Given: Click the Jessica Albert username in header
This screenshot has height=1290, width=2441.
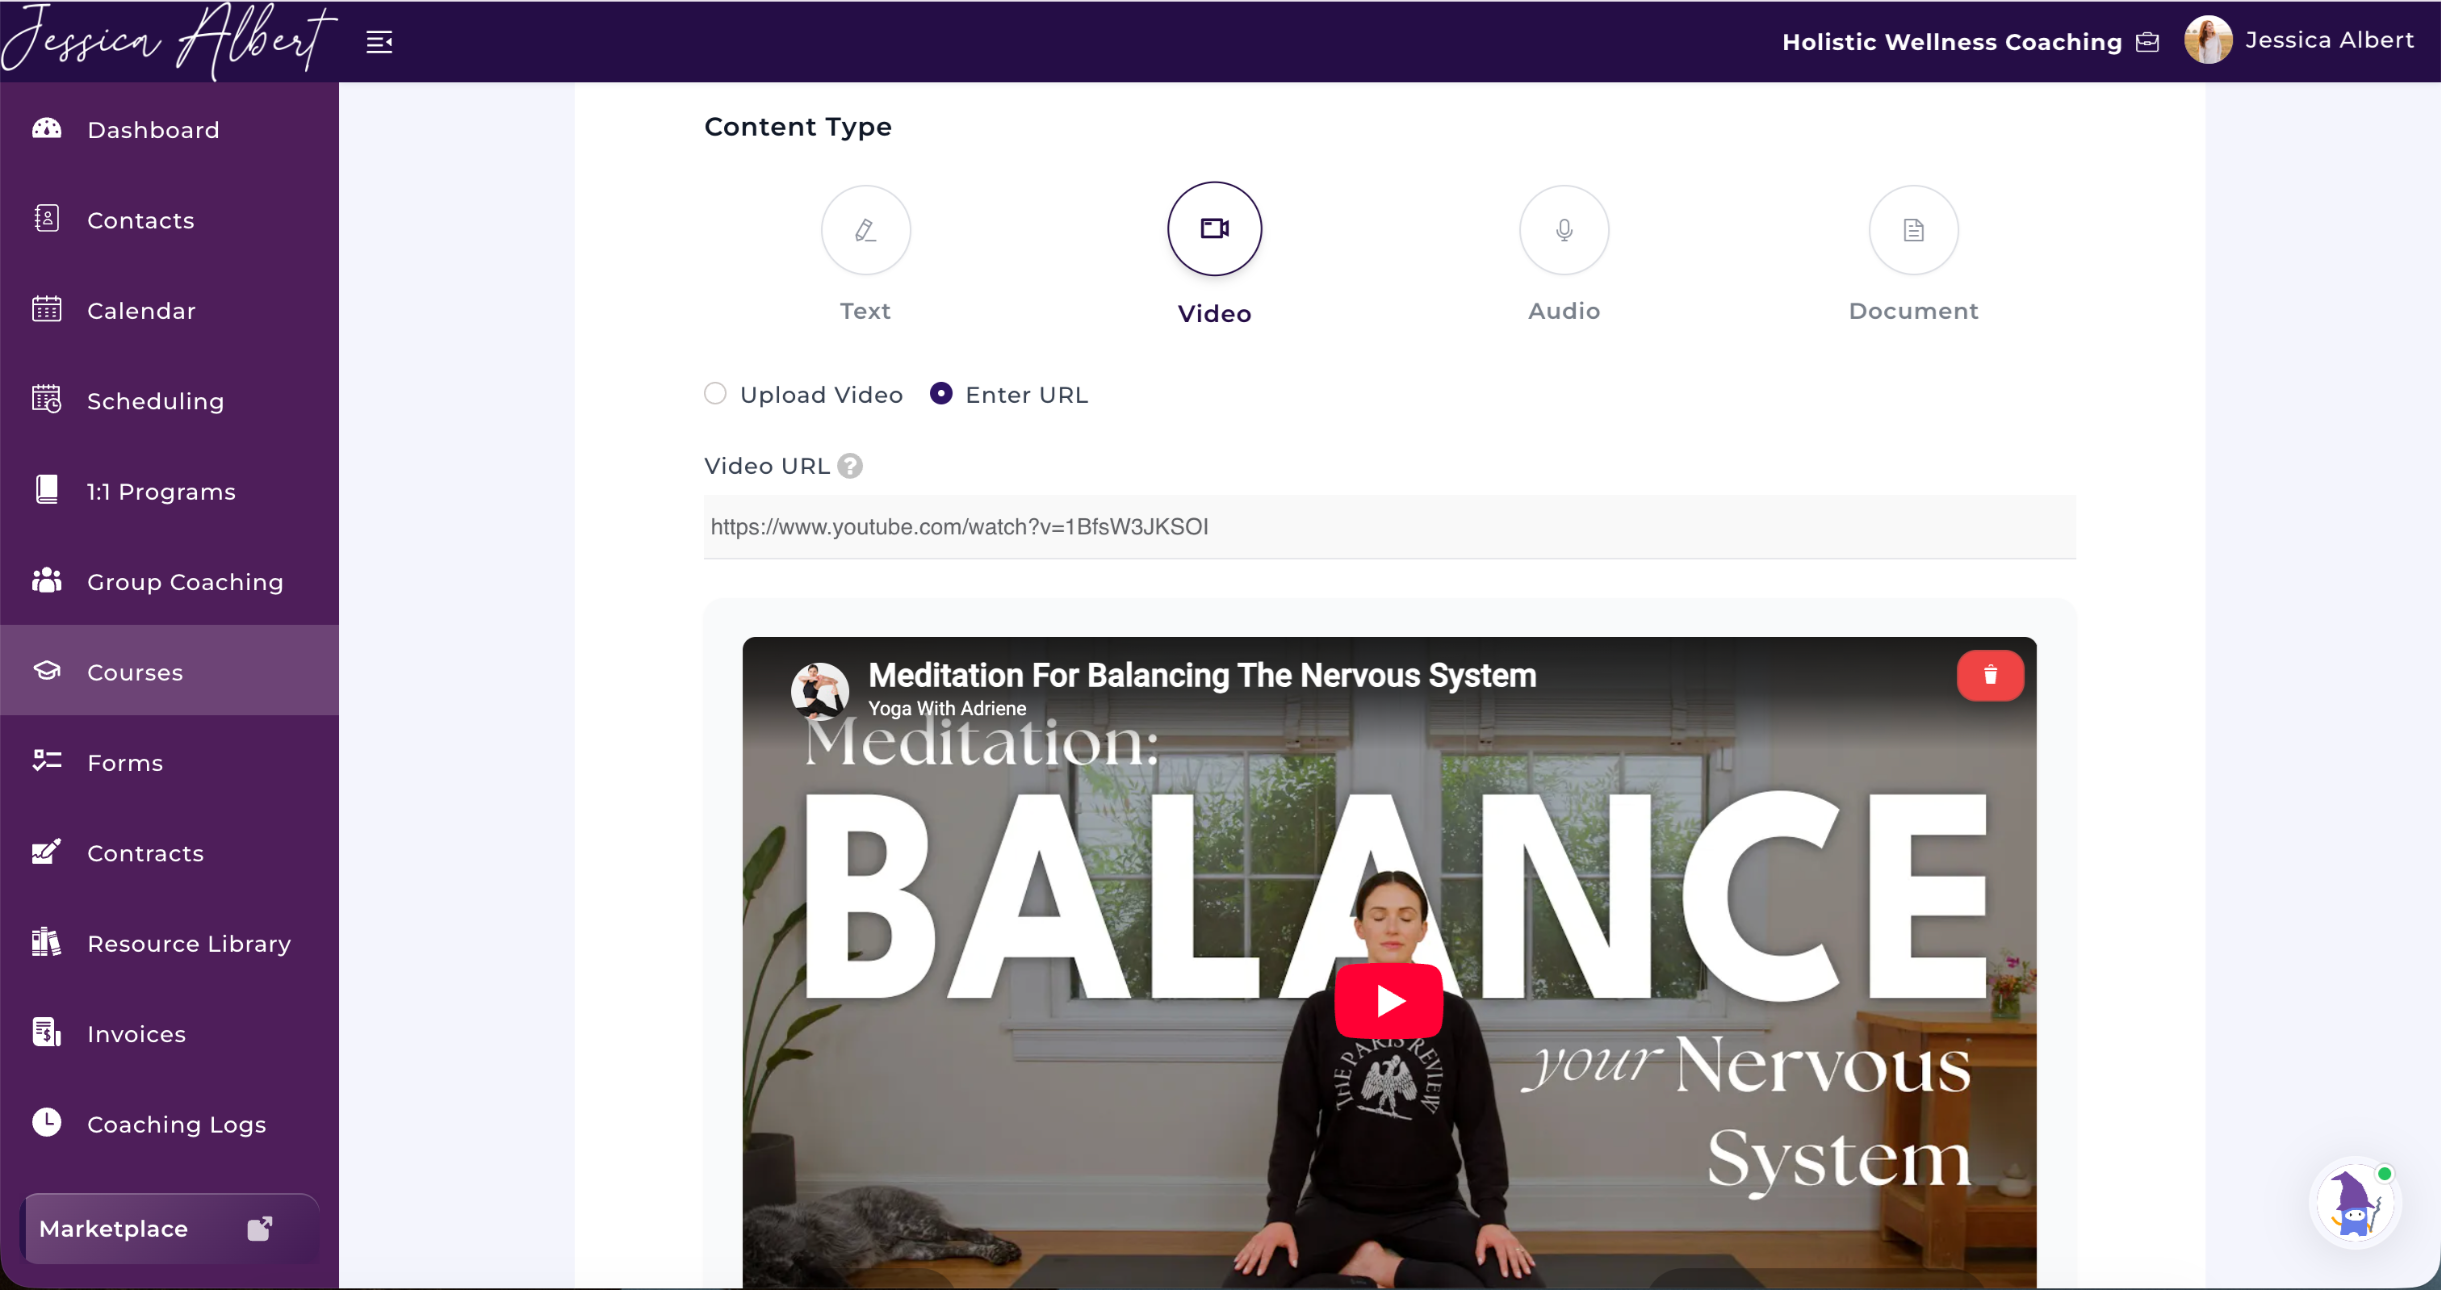Looking at the screenshot, I should (2330, 40).
